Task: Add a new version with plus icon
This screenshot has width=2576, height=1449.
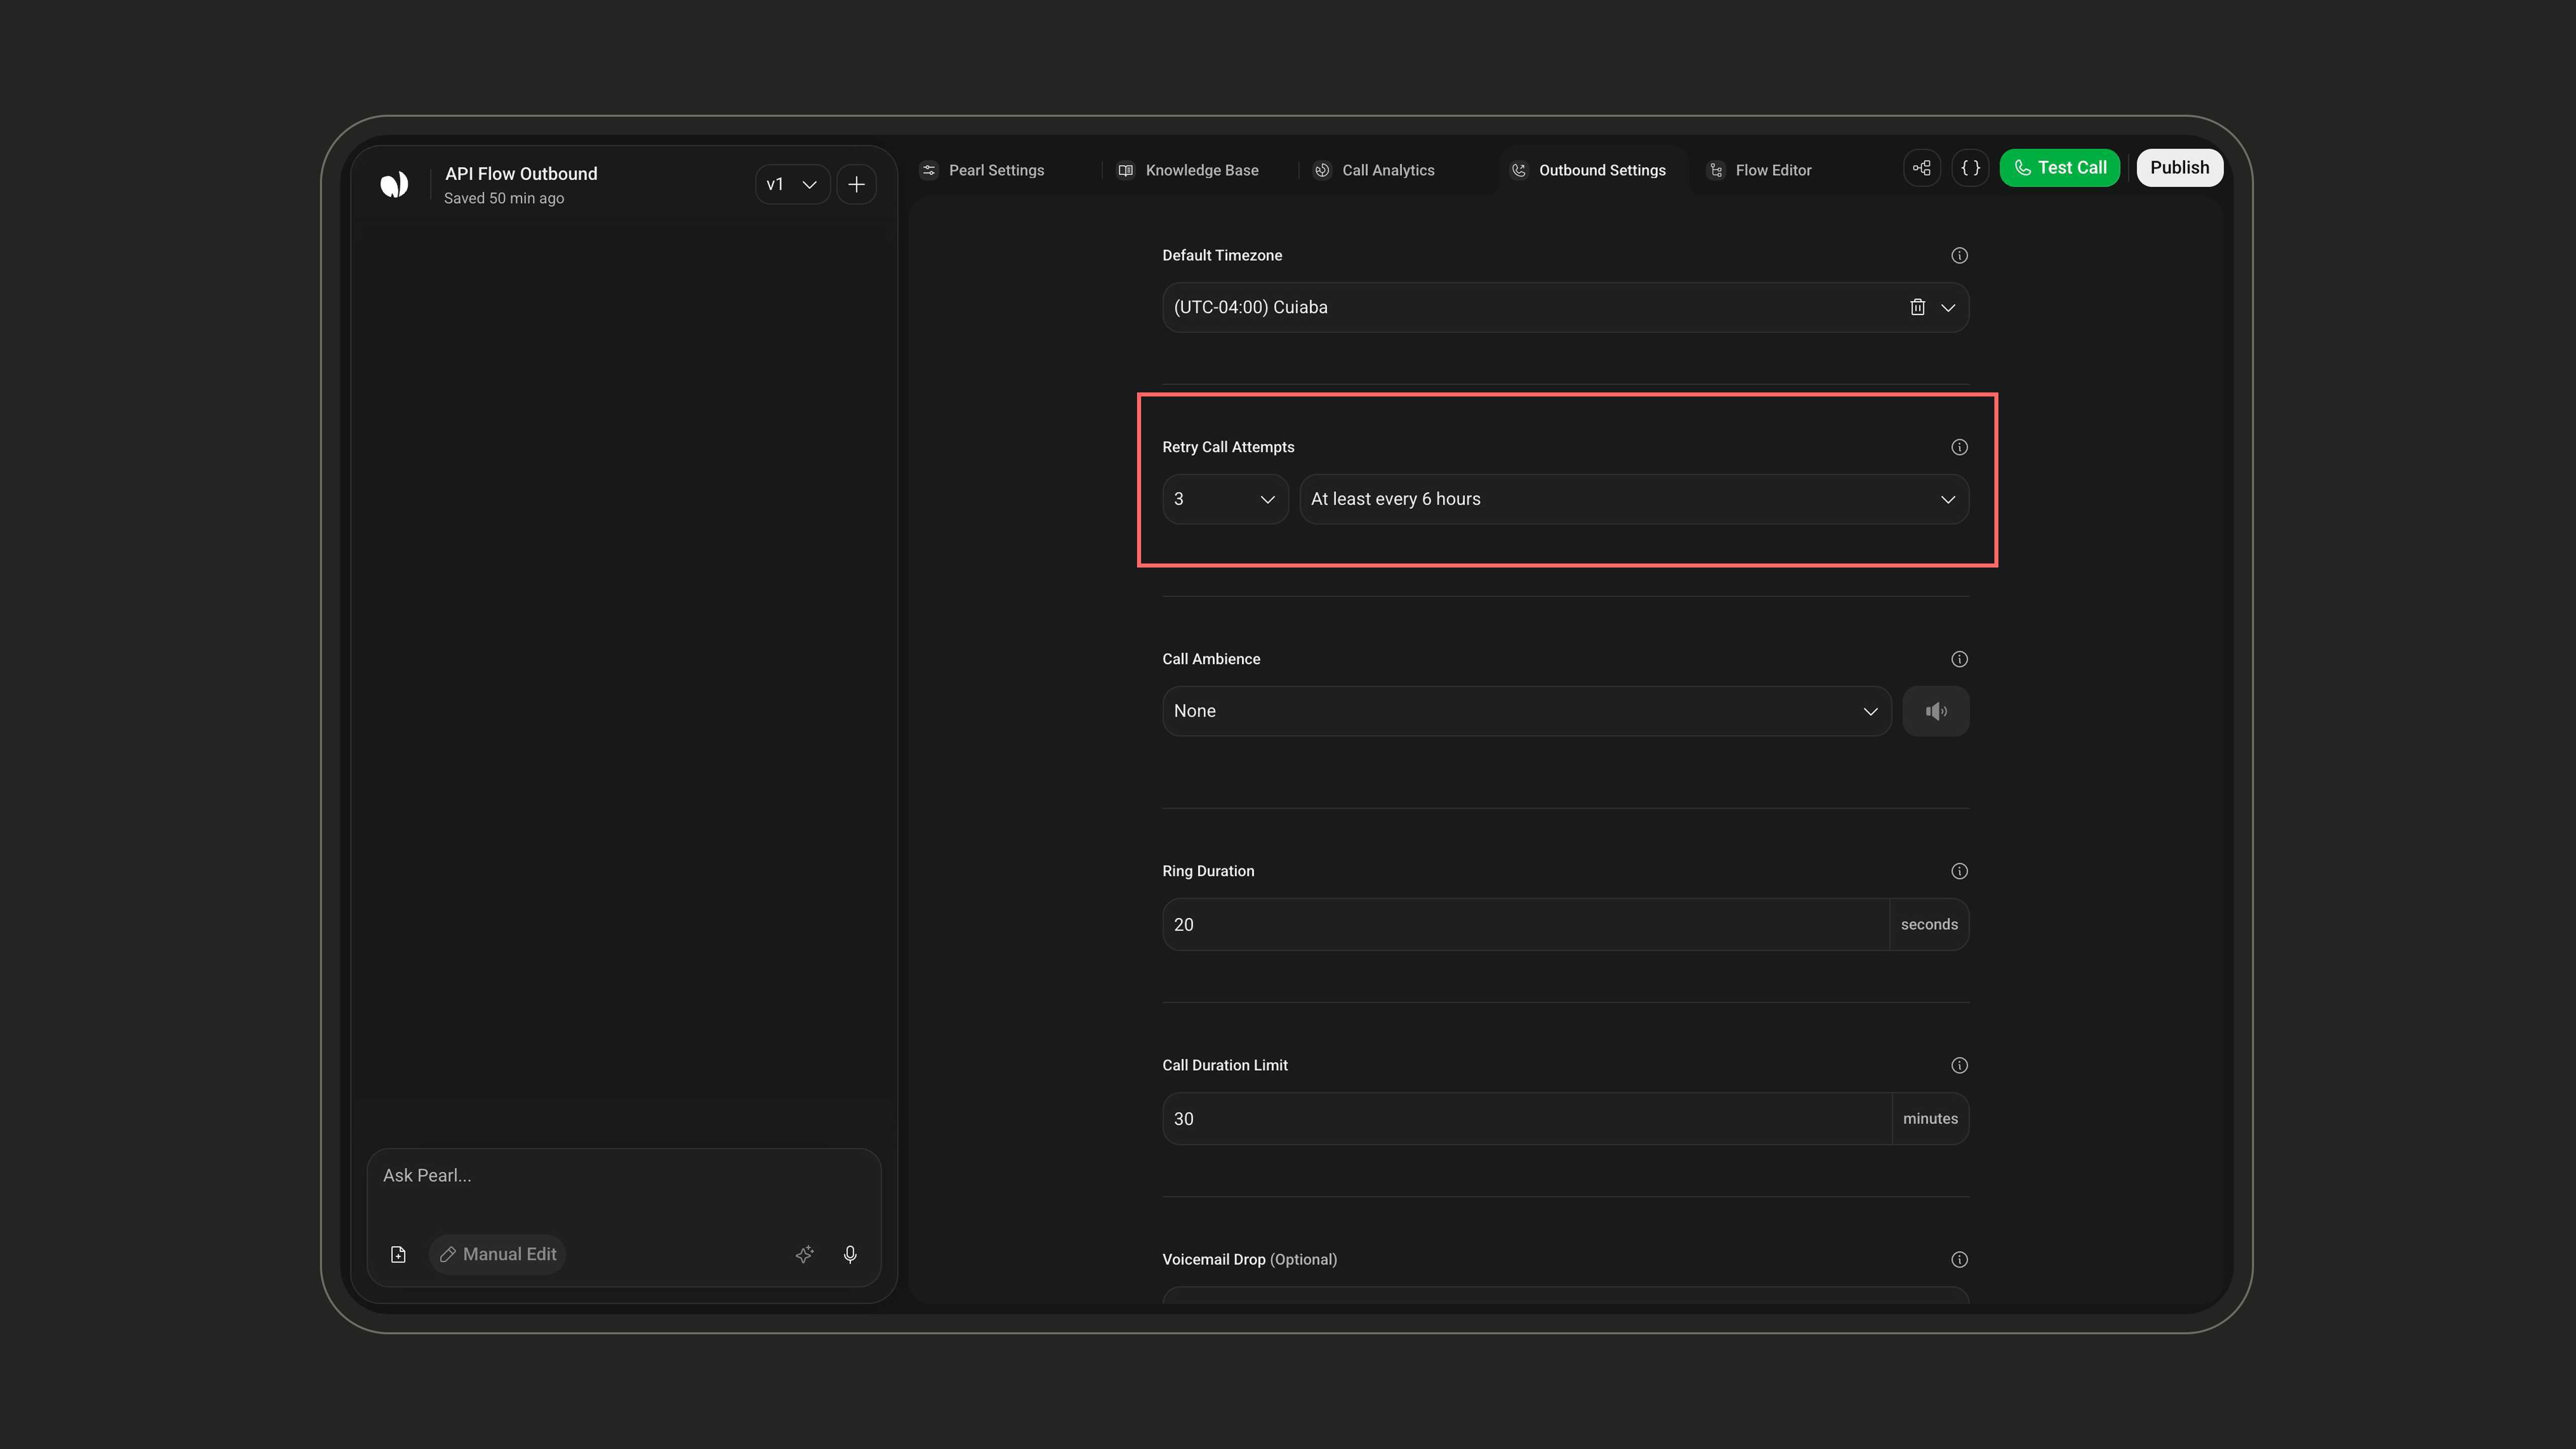Action: tap(856, 185)
